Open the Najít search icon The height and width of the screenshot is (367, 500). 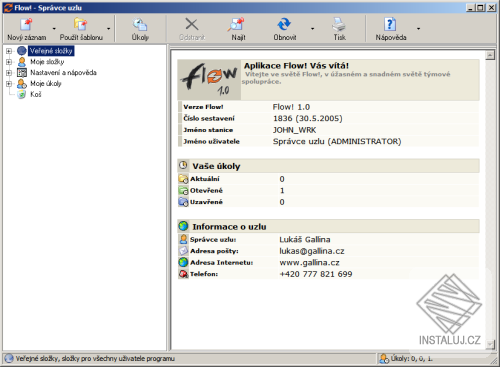coord(237,24)
